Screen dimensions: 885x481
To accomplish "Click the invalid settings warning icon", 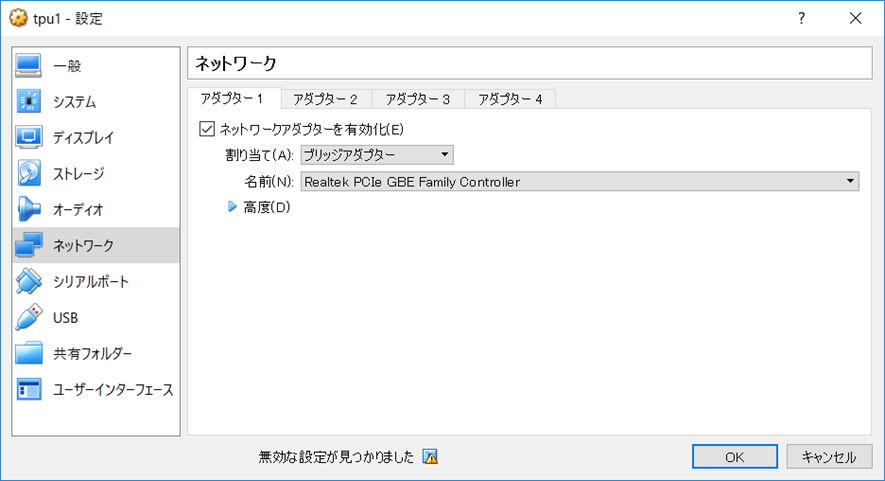I will point(430,457).
